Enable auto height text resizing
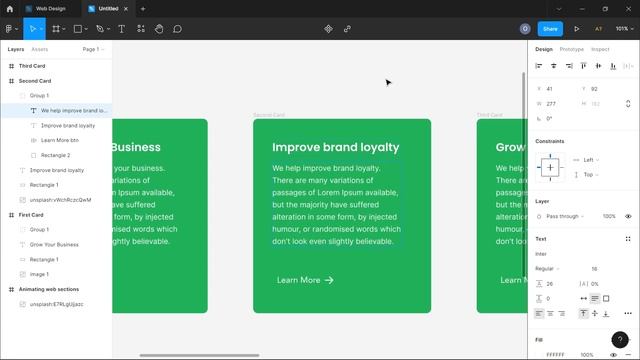Screen dimensions: 640x360 [595, 299]
